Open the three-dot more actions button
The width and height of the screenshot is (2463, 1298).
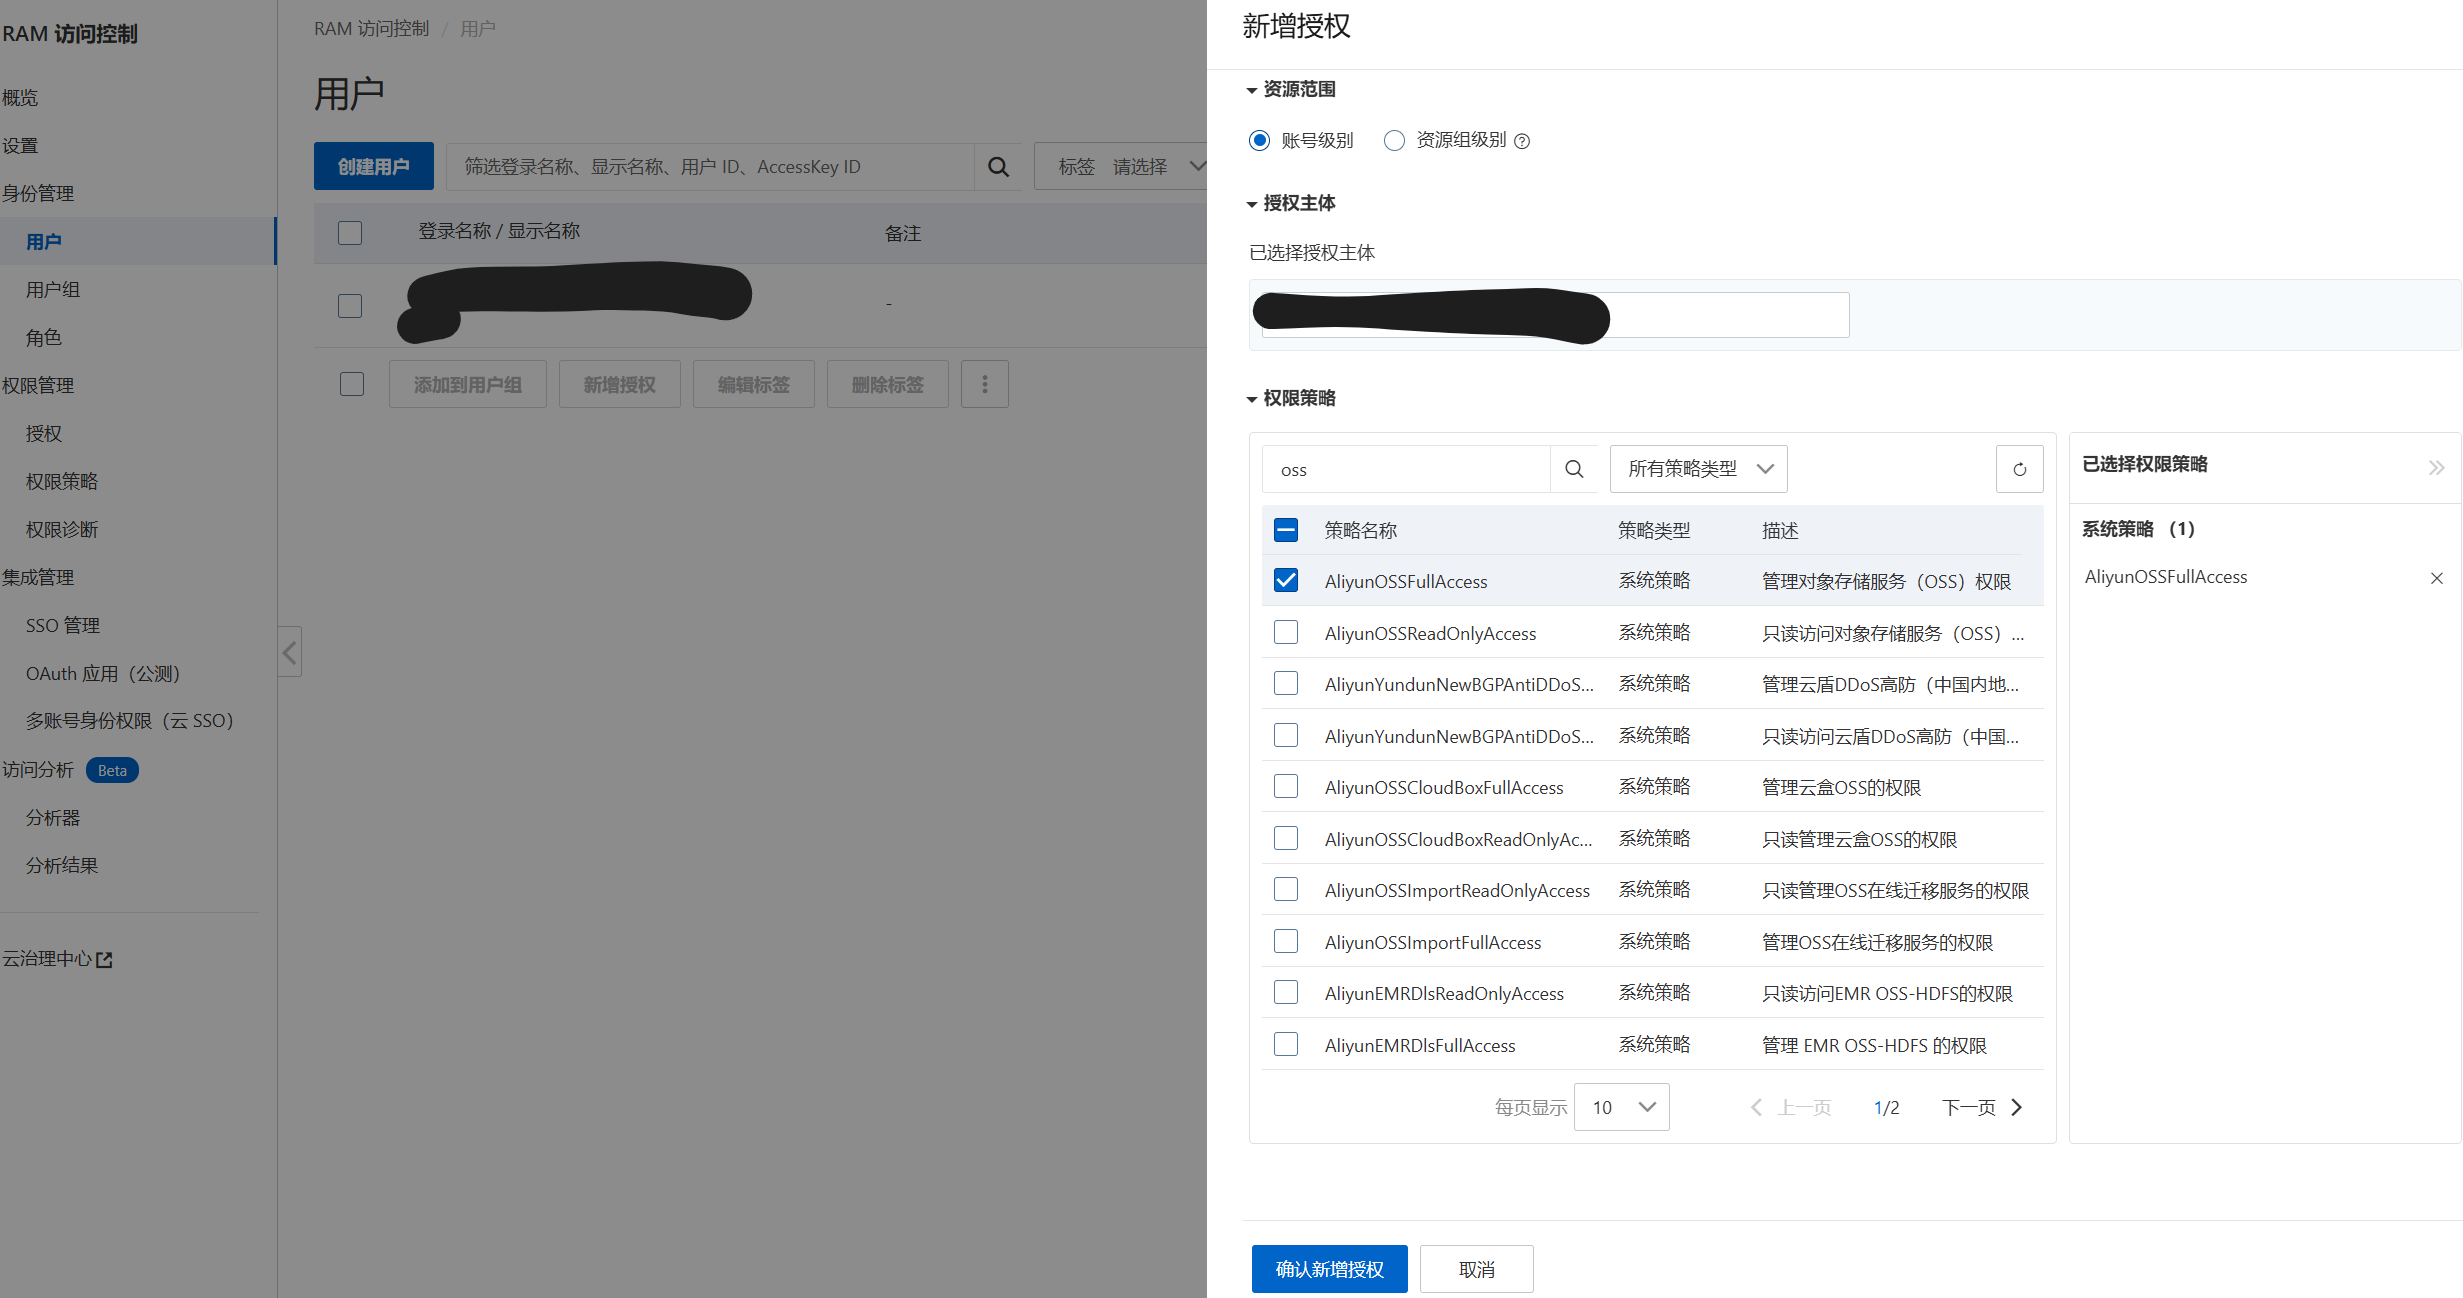tap(984, 384)
